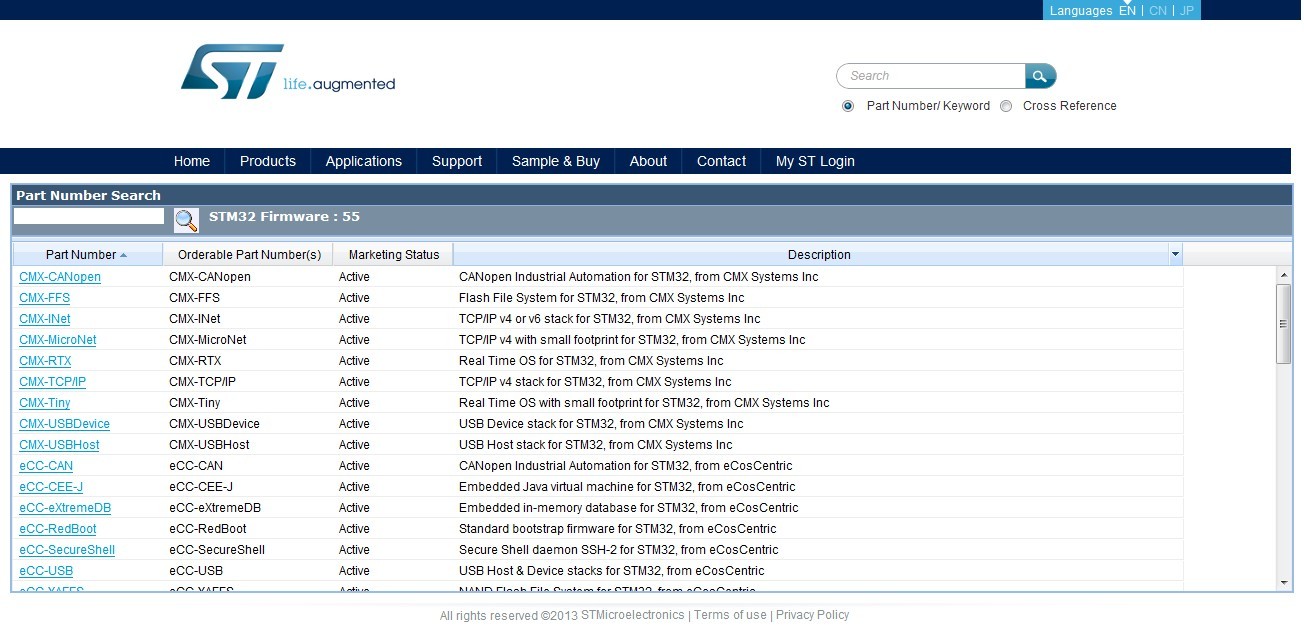This screenshot has height=643, width=1304.
Task: Click the table scrollbar up arrow
Action: pos(1284,274)
